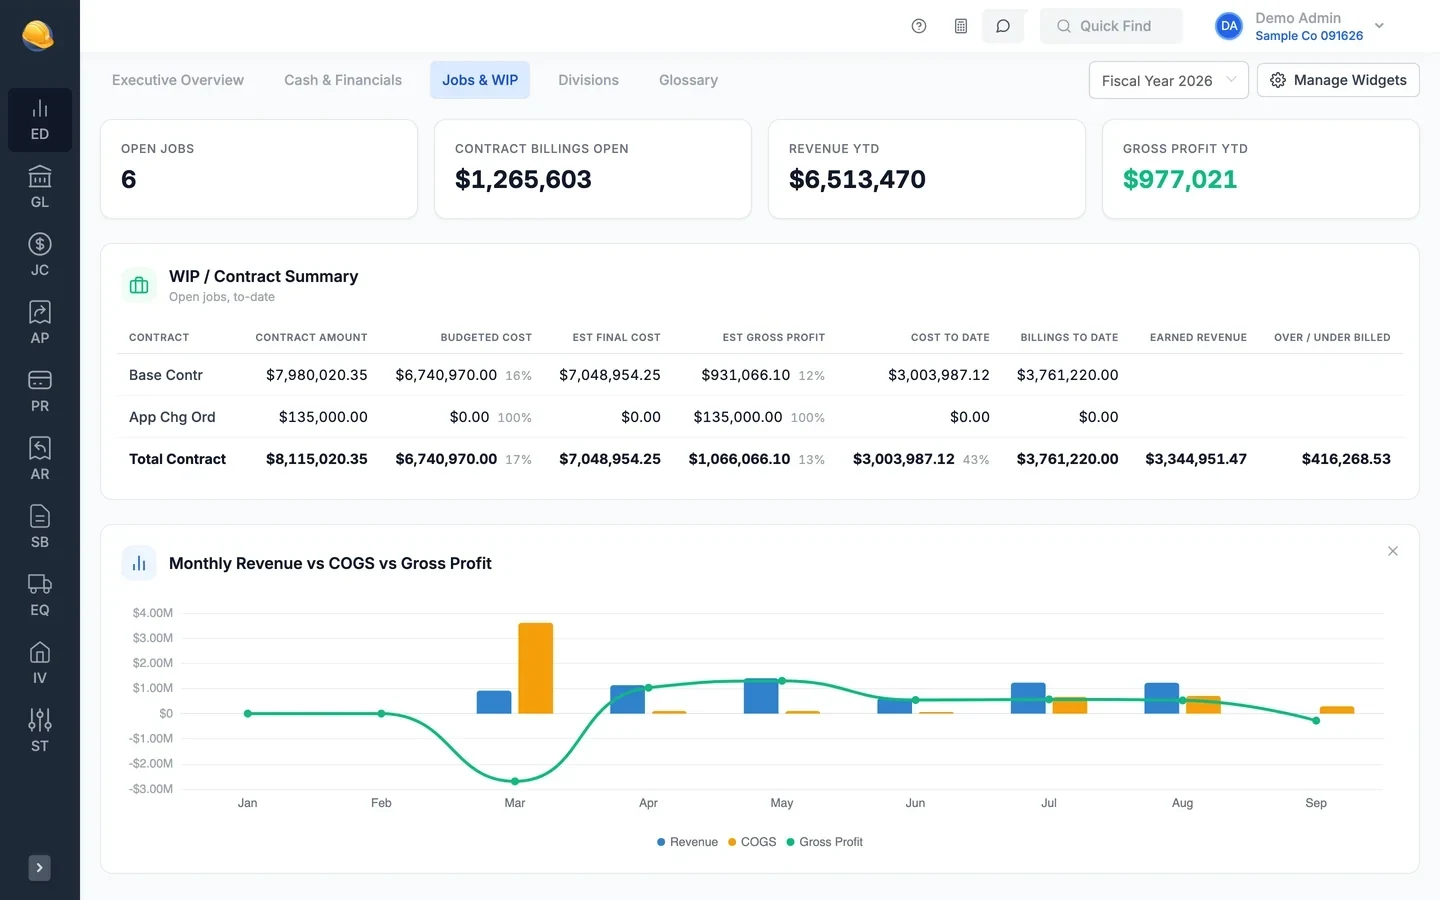
Task: Open the EQ equipment module
Action: coord(40,596)
